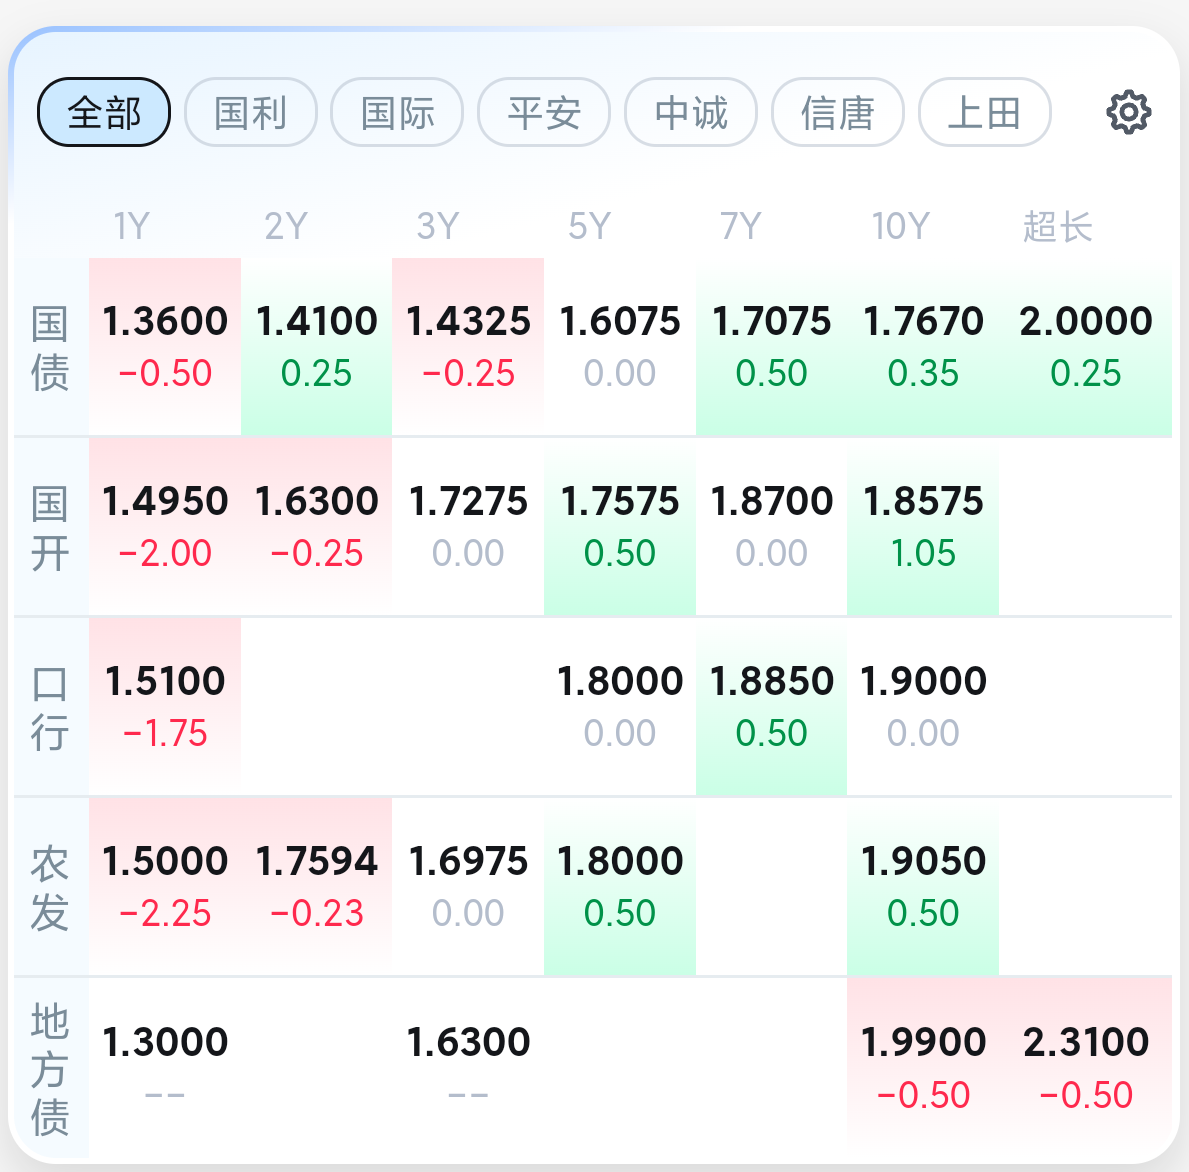Open the 国债 1Y cell 1.3600
The height and width of the screenshot is (1172, 1189).
pyautogui.click(x=165, y=346)
